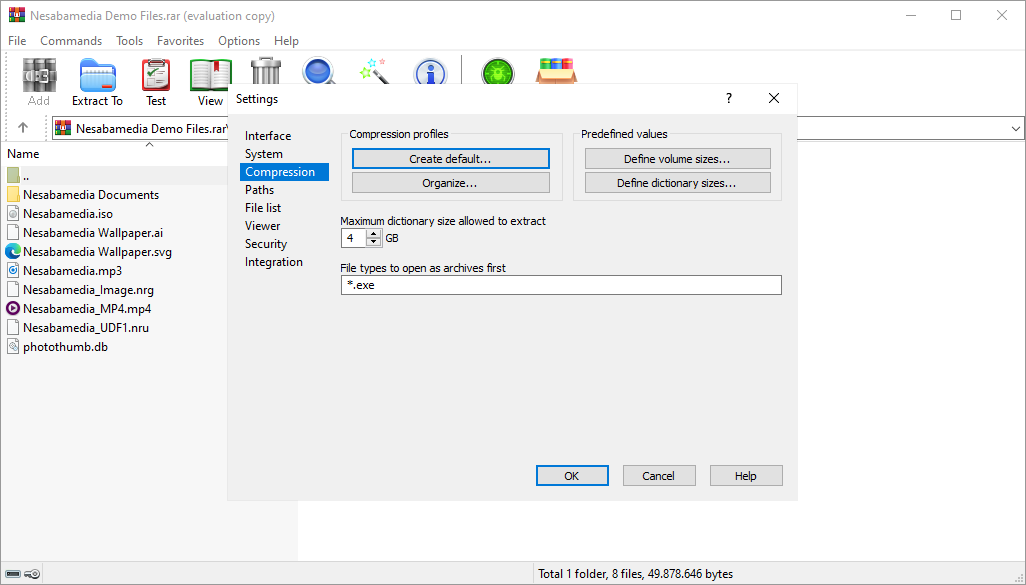1026x585 pixels.
Task: Launch the Wizard magic wand icon
Action: point(374,71)
